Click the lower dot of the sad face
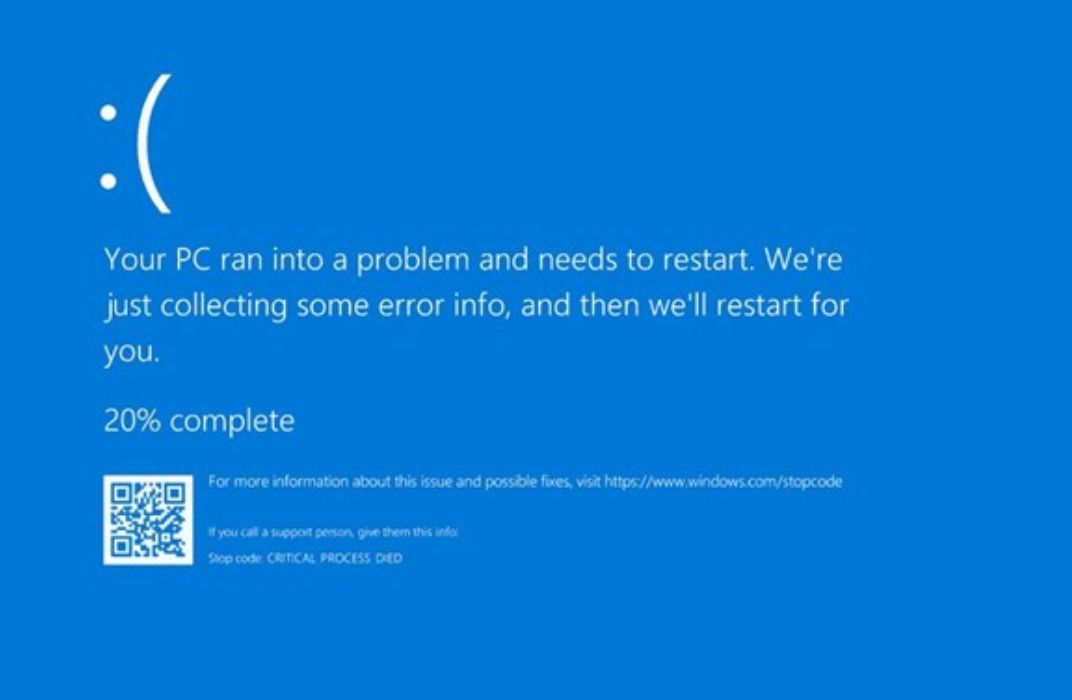The image size is (1072, 700). pyautogui.click(x=108, y=180)
